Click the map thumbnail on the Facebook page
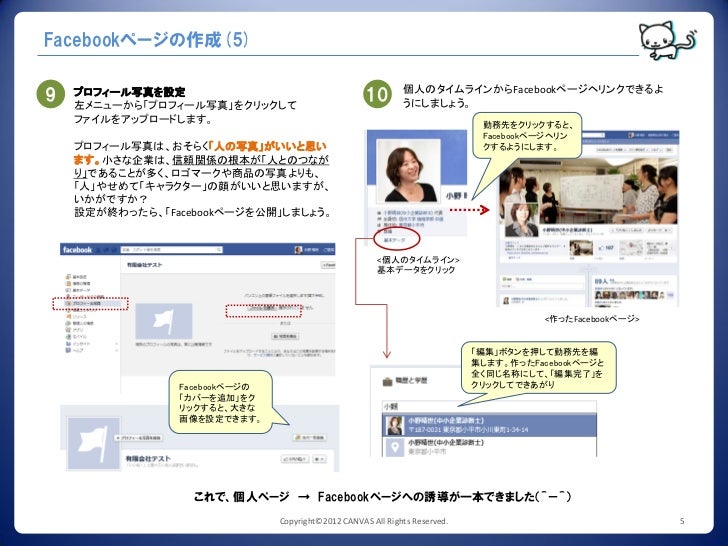 coord(631,248)
